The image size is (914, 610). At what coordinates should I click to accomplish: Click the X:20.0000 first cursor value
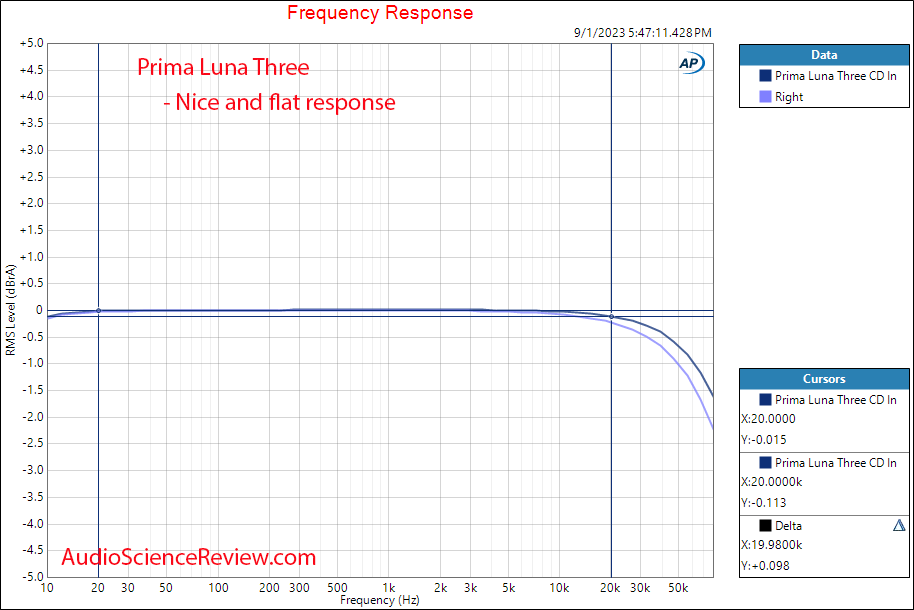point(768,419)
